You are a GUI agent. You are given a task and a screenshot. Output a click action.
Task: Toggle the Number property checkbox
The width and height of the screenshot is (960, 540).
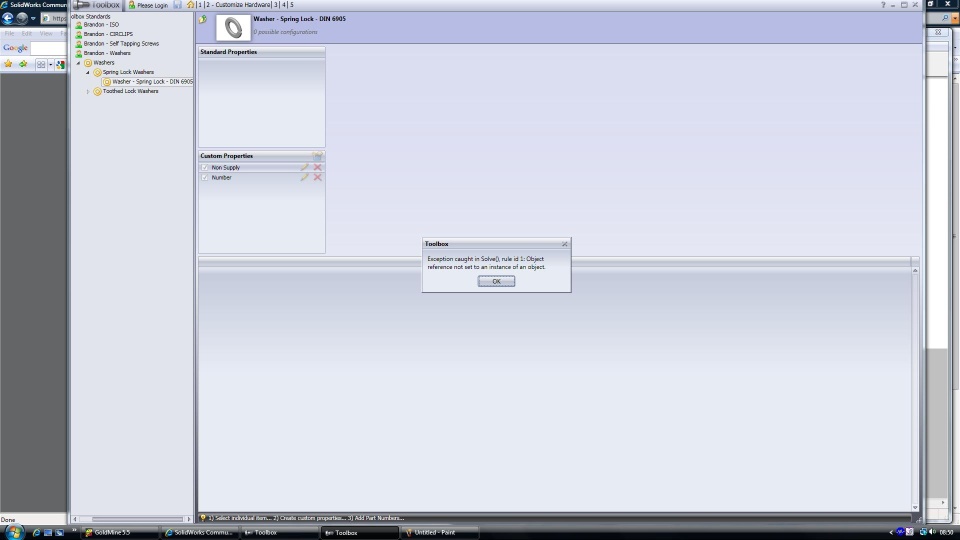pos(204,178)
